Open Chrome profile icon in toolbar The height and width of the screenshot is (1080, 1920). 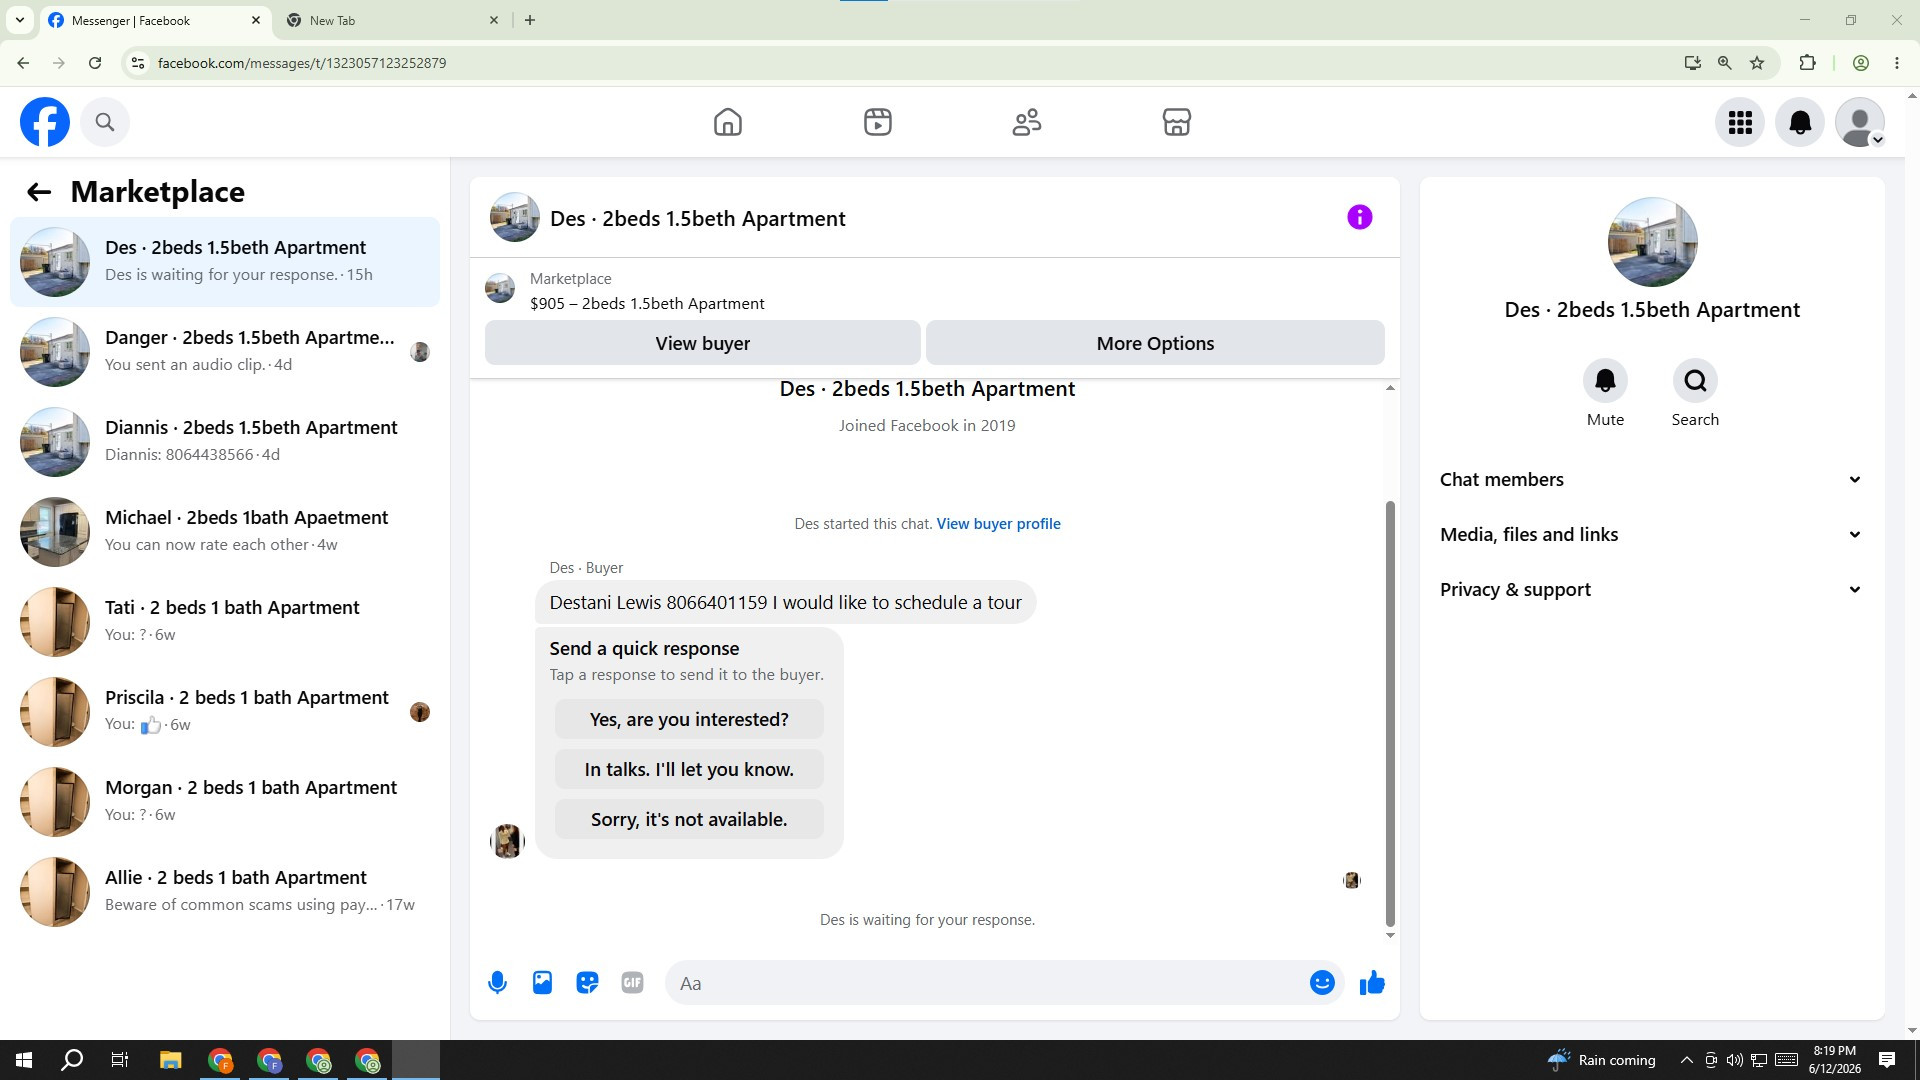click(x=1861, y=63)
